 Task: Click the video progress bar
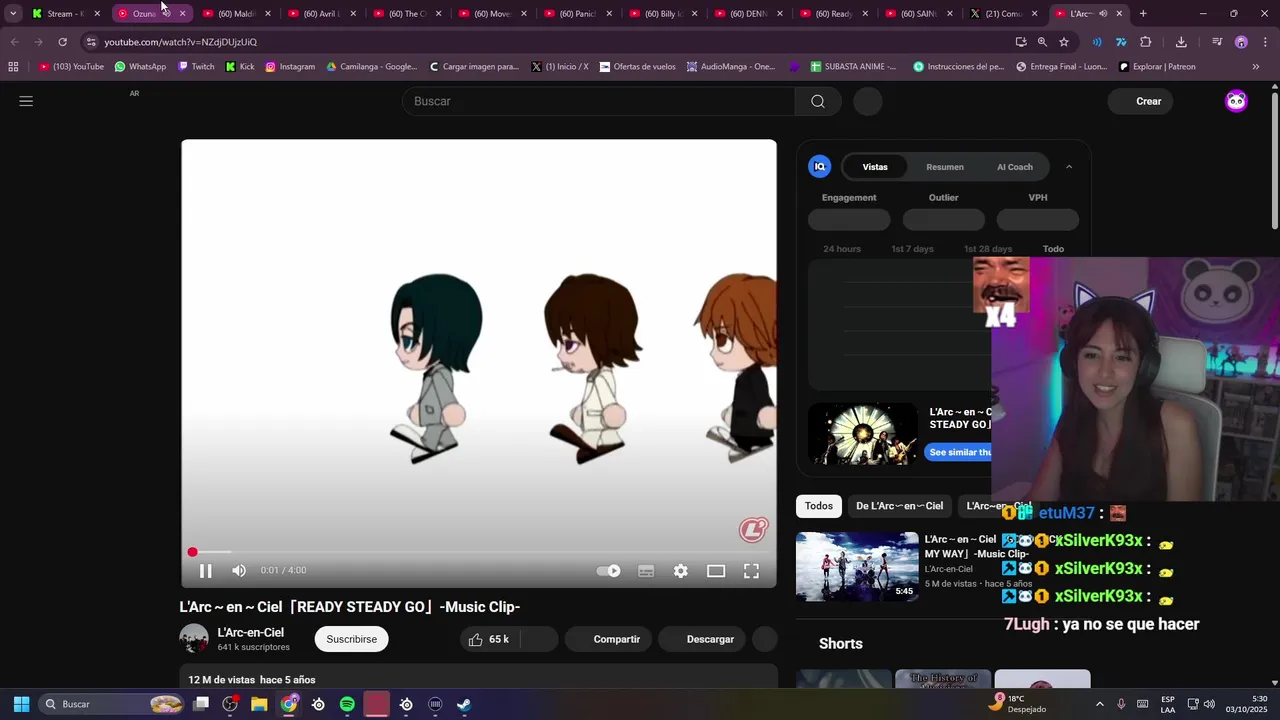click(478, 552)
